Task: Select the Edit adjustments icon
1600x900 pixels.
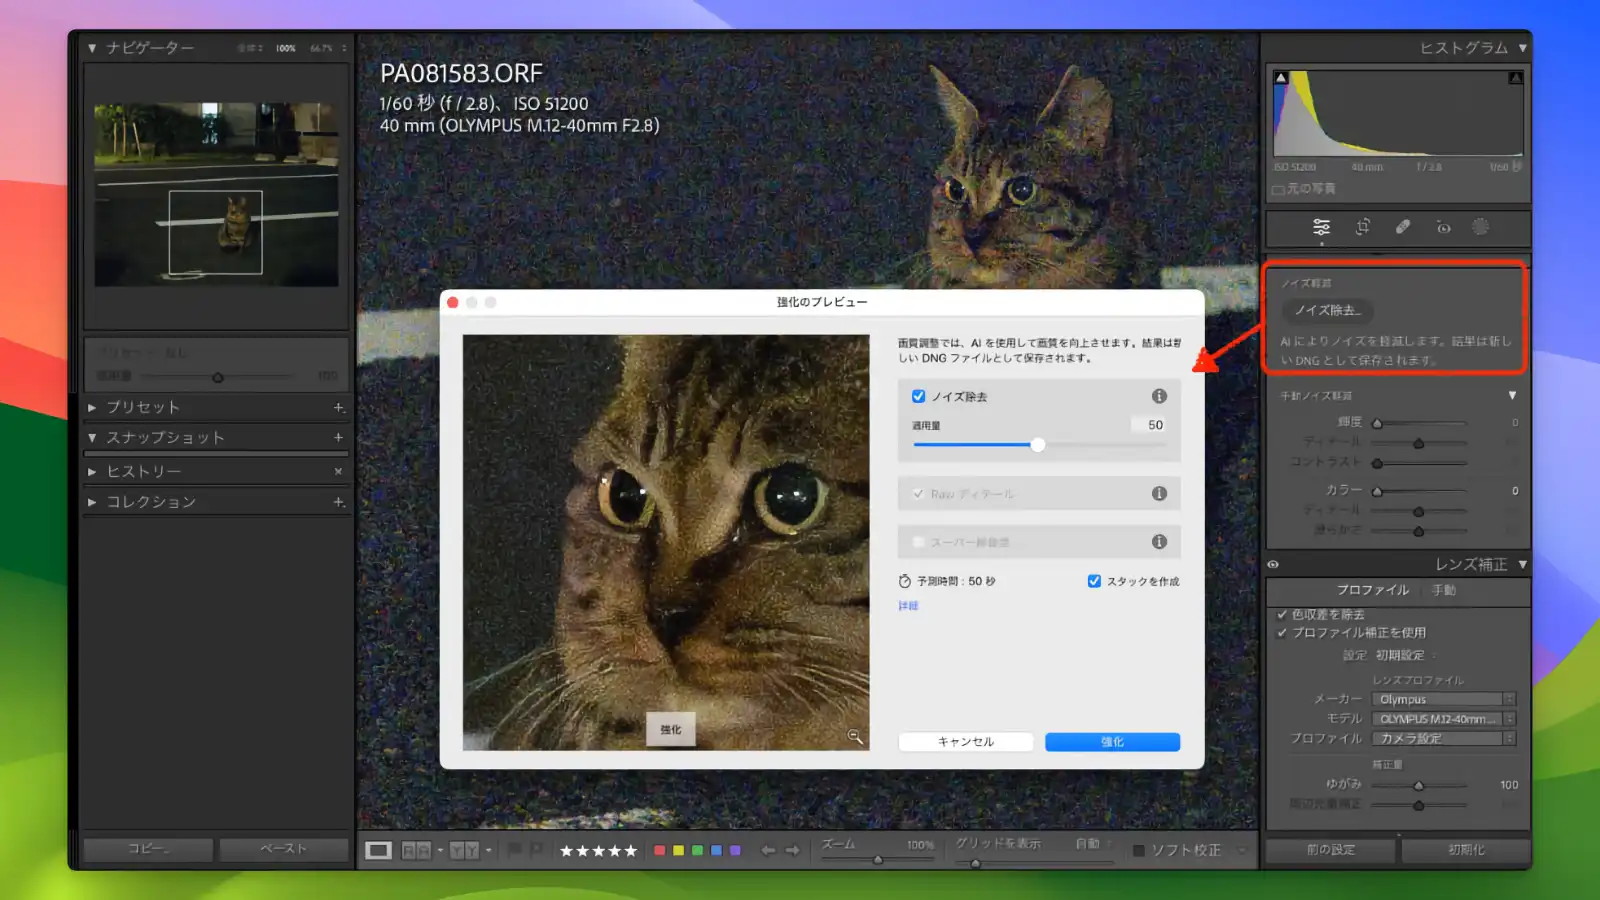Action: [x=1321, y=228]
